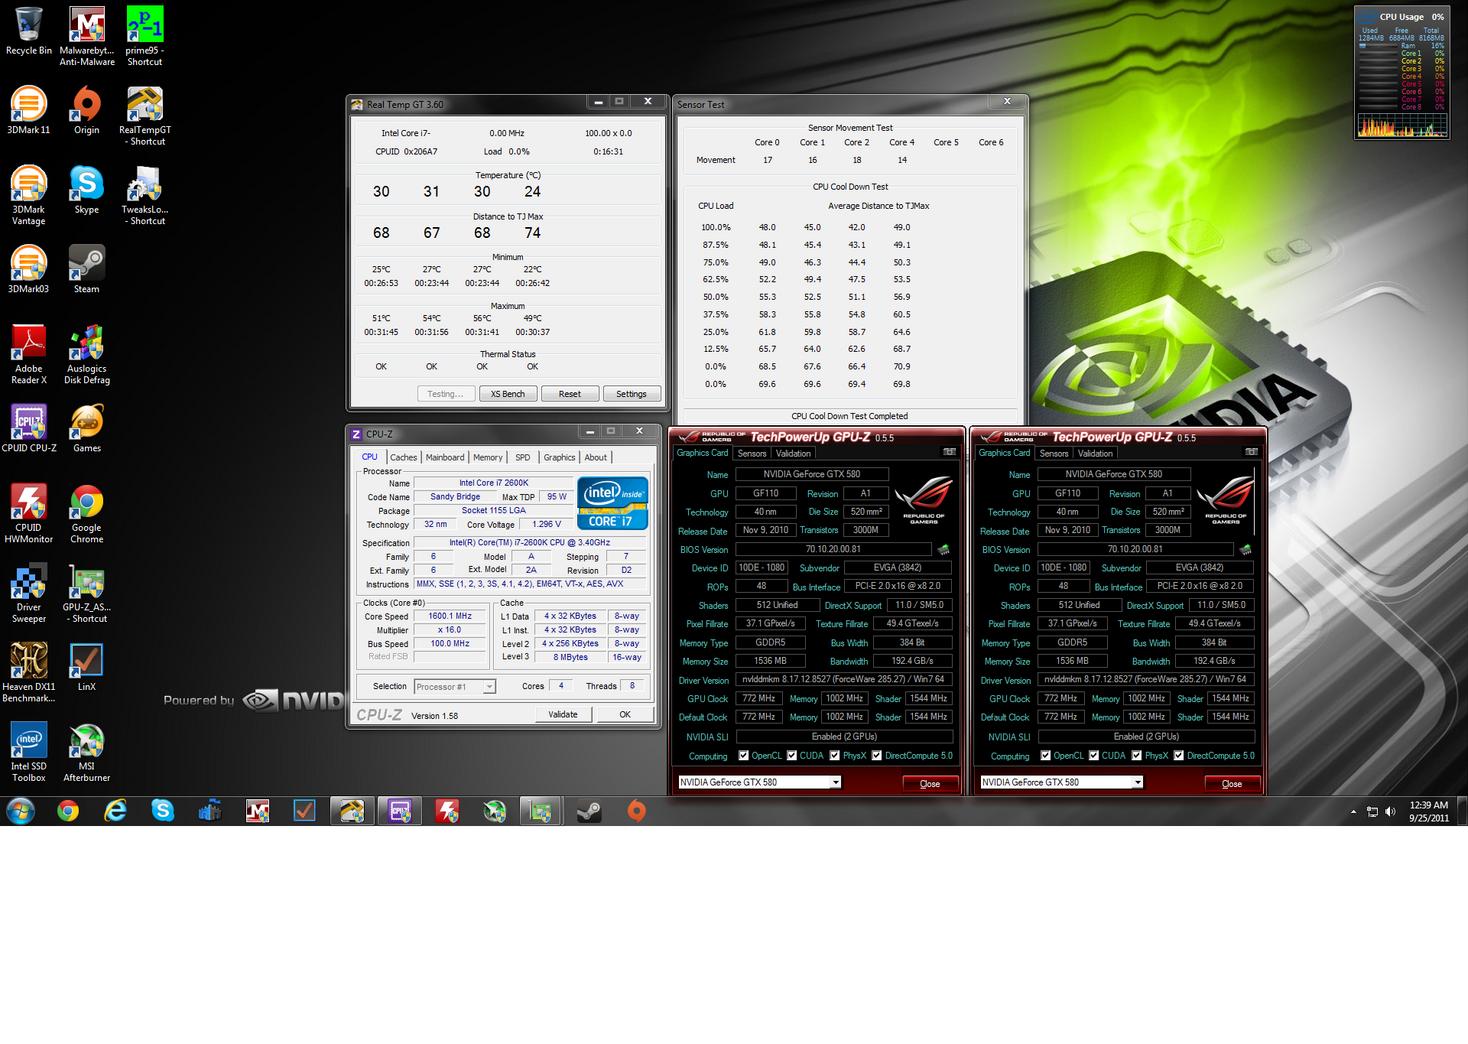
Task: Open Intel SSD Toolbox desktop icon
Action: click(29, 752)
